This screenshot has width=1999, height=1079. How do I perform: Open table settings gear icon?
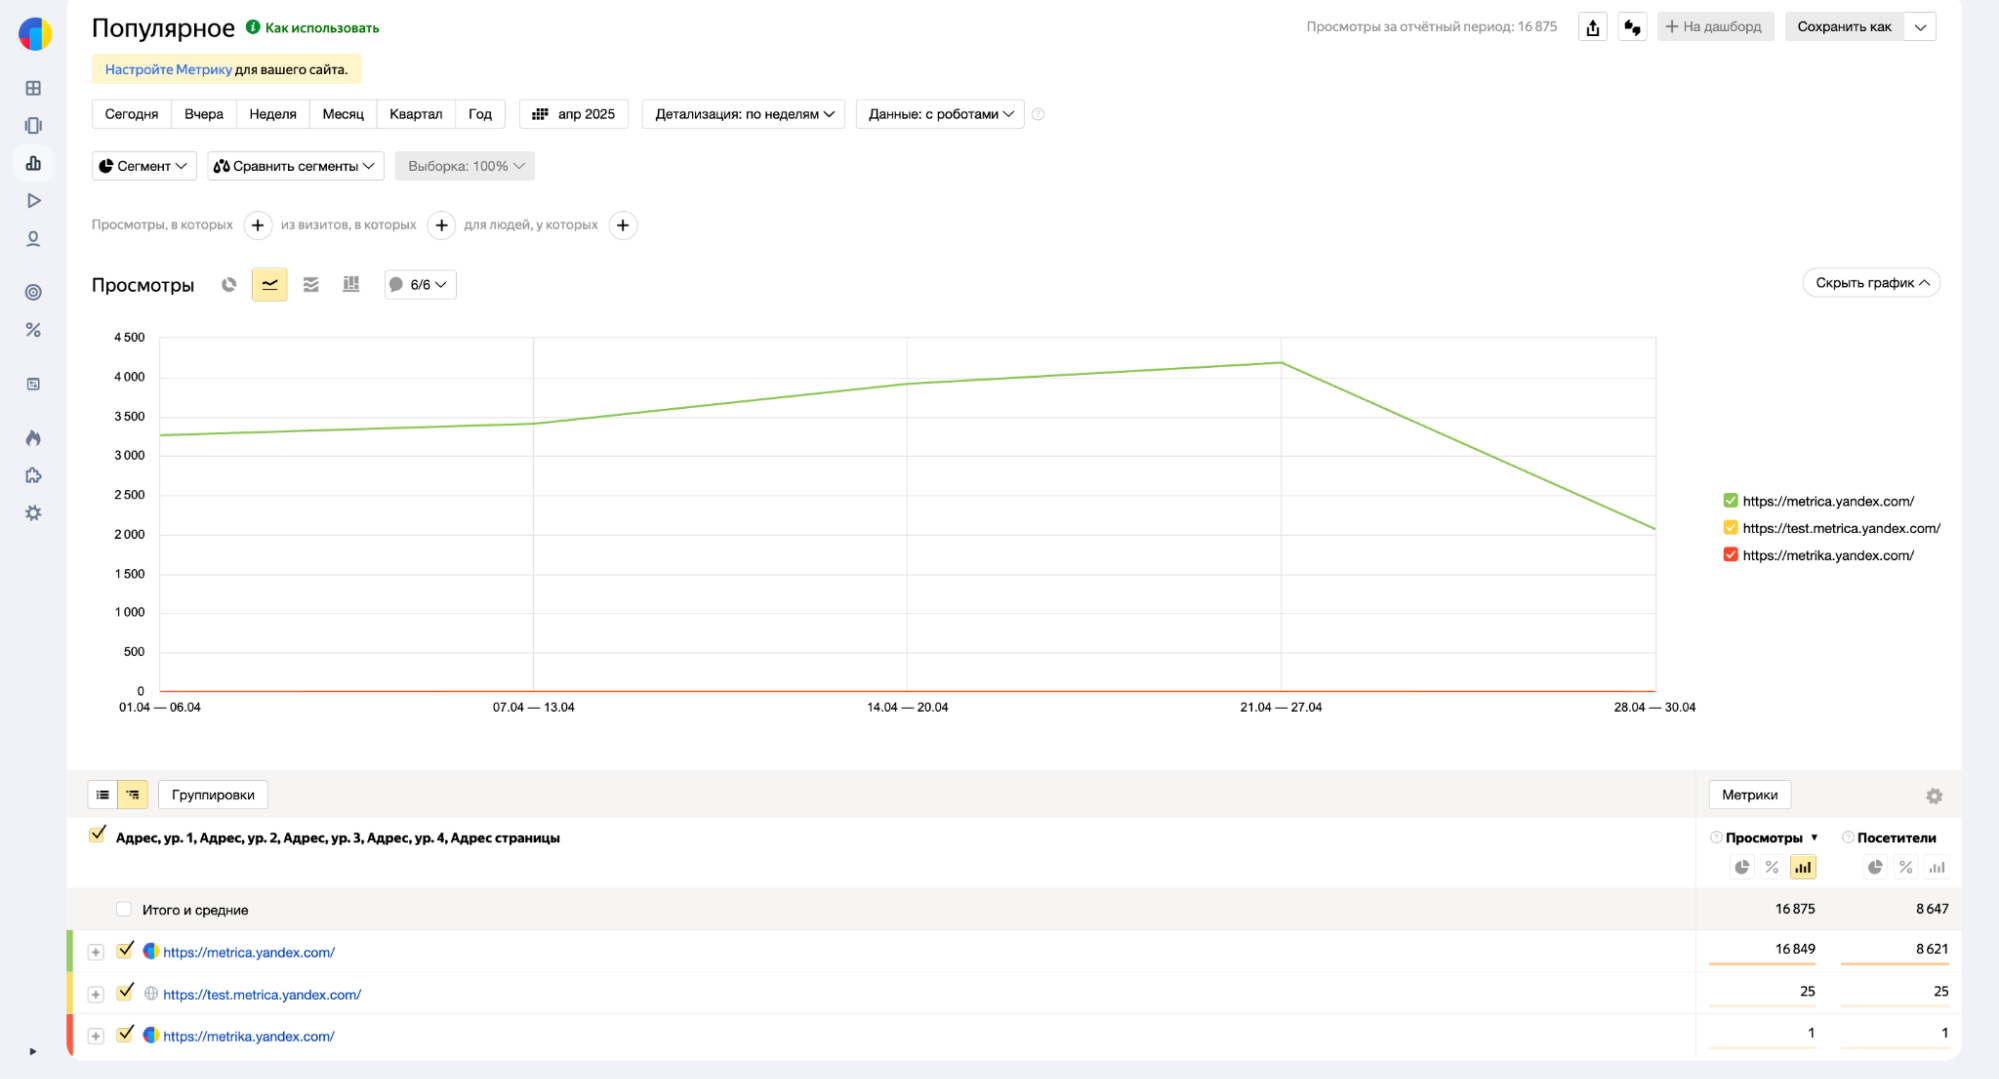(x=1934, y=796)
